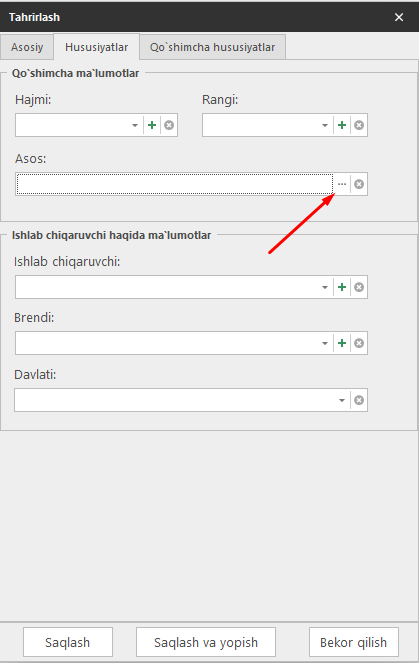419x663 pixels.
Task: Clear the Rangi field
Action: click(359, 125)
